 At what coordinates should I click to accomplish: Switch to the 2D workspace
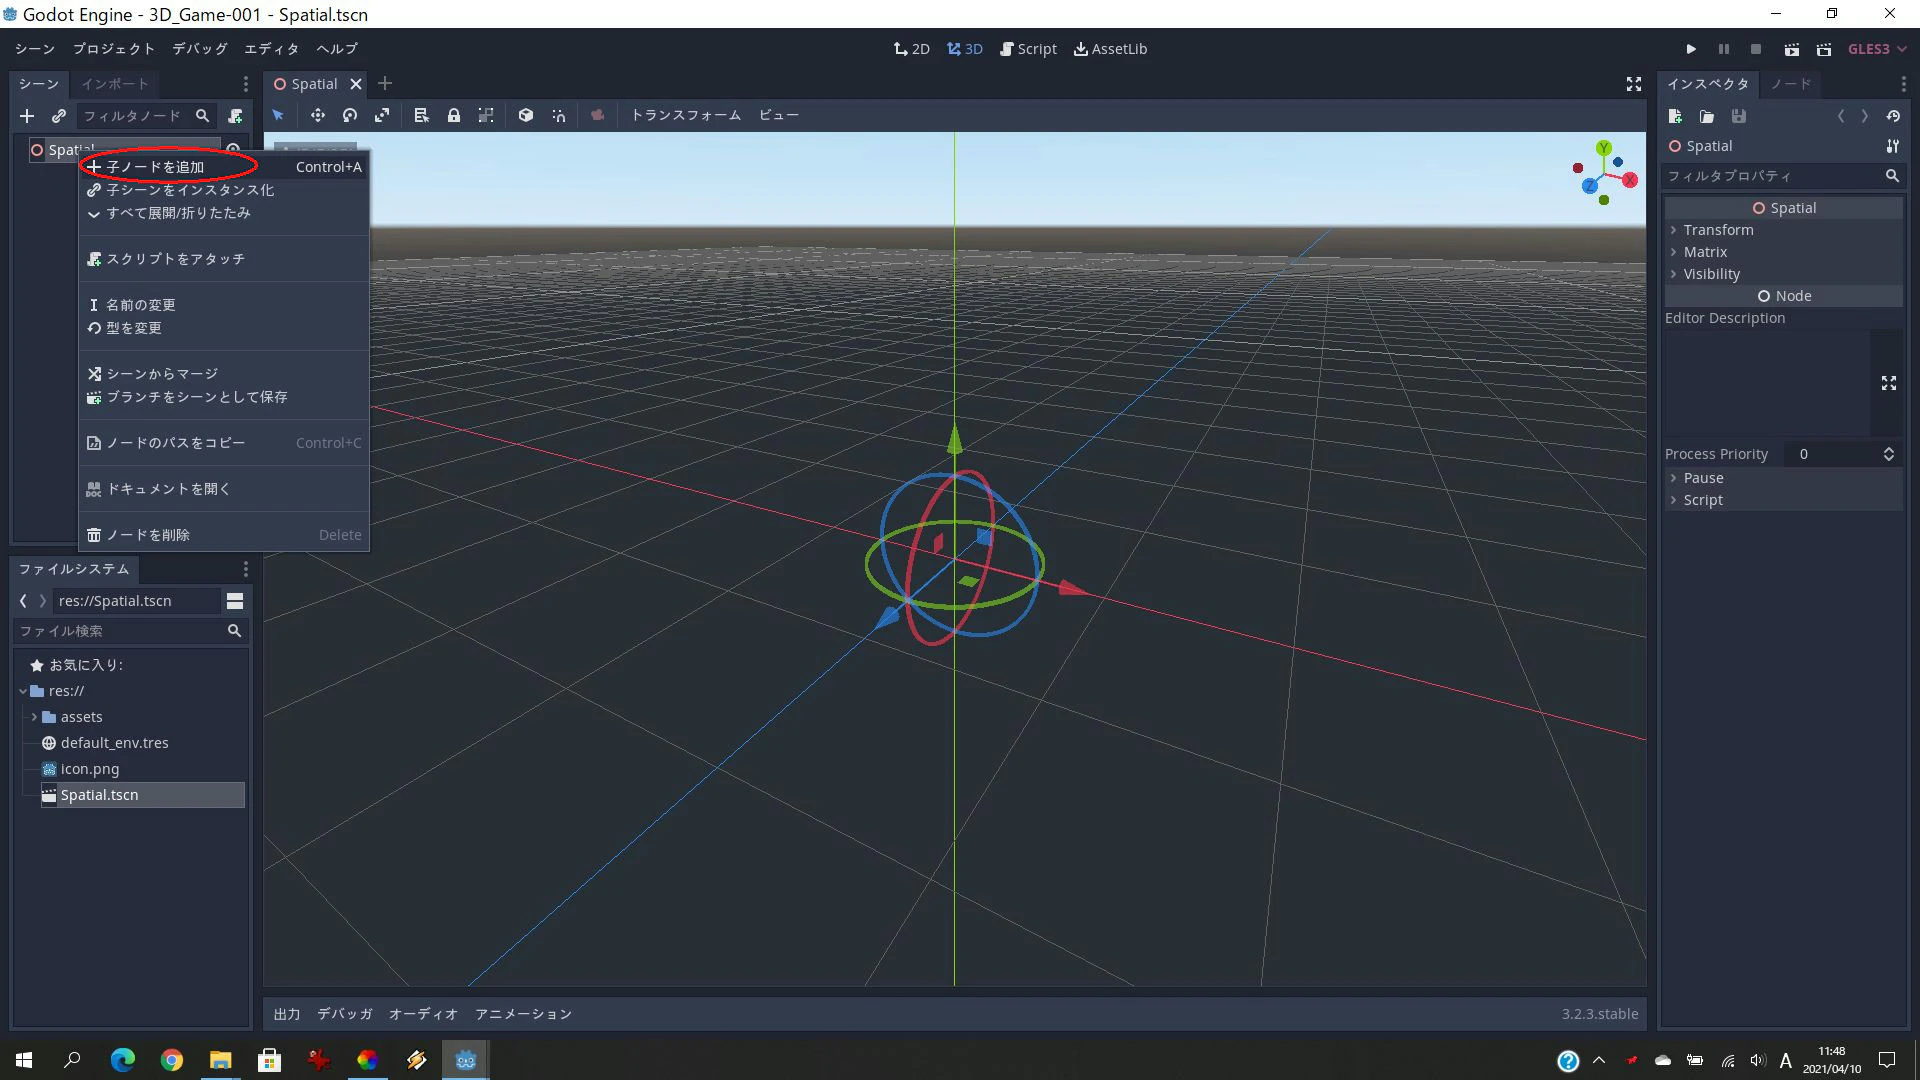[x=912, y=49]
